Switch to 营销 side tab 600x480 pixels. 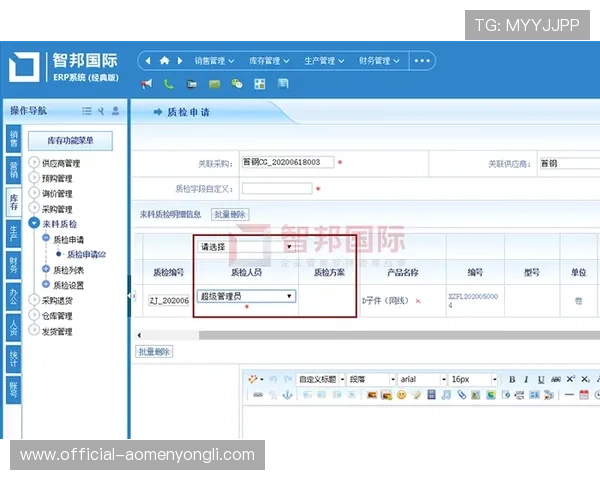click(x=13, y=170)
